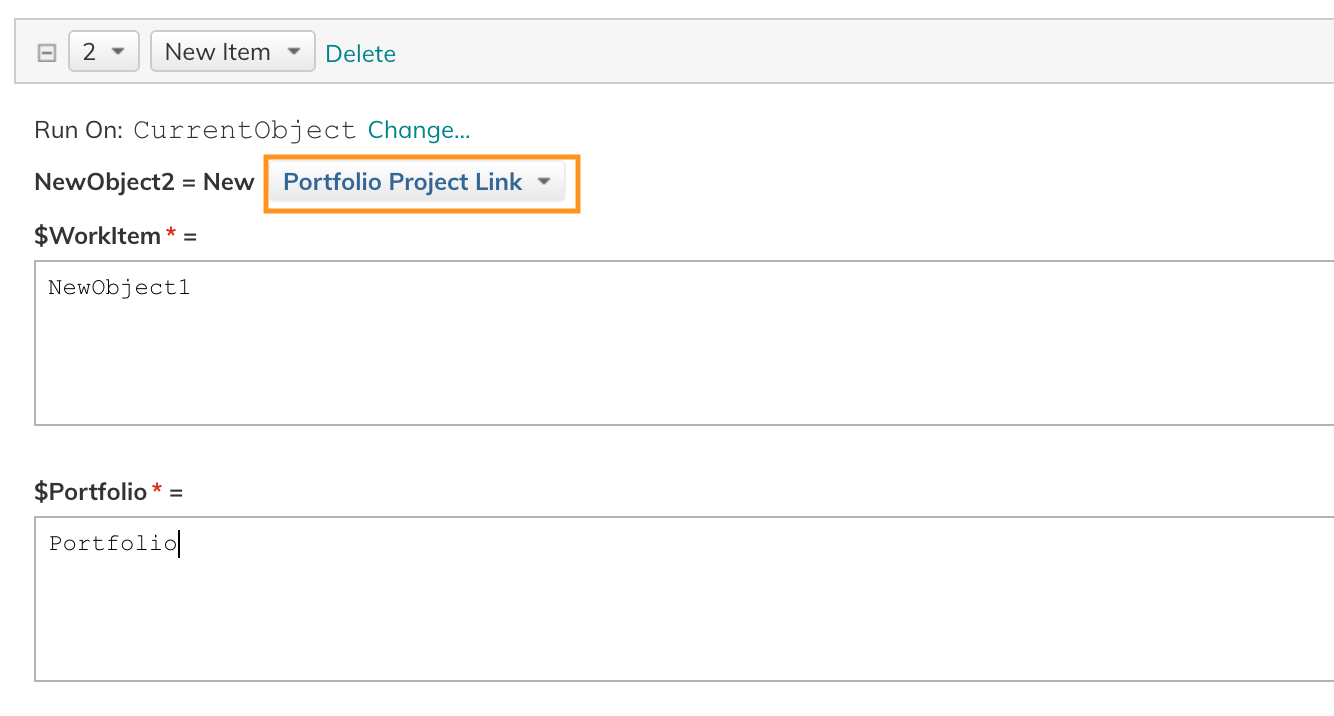Collapse the step using the minus icon
1334x716 pixels.
pyautogui.click(x=46, y=53)
